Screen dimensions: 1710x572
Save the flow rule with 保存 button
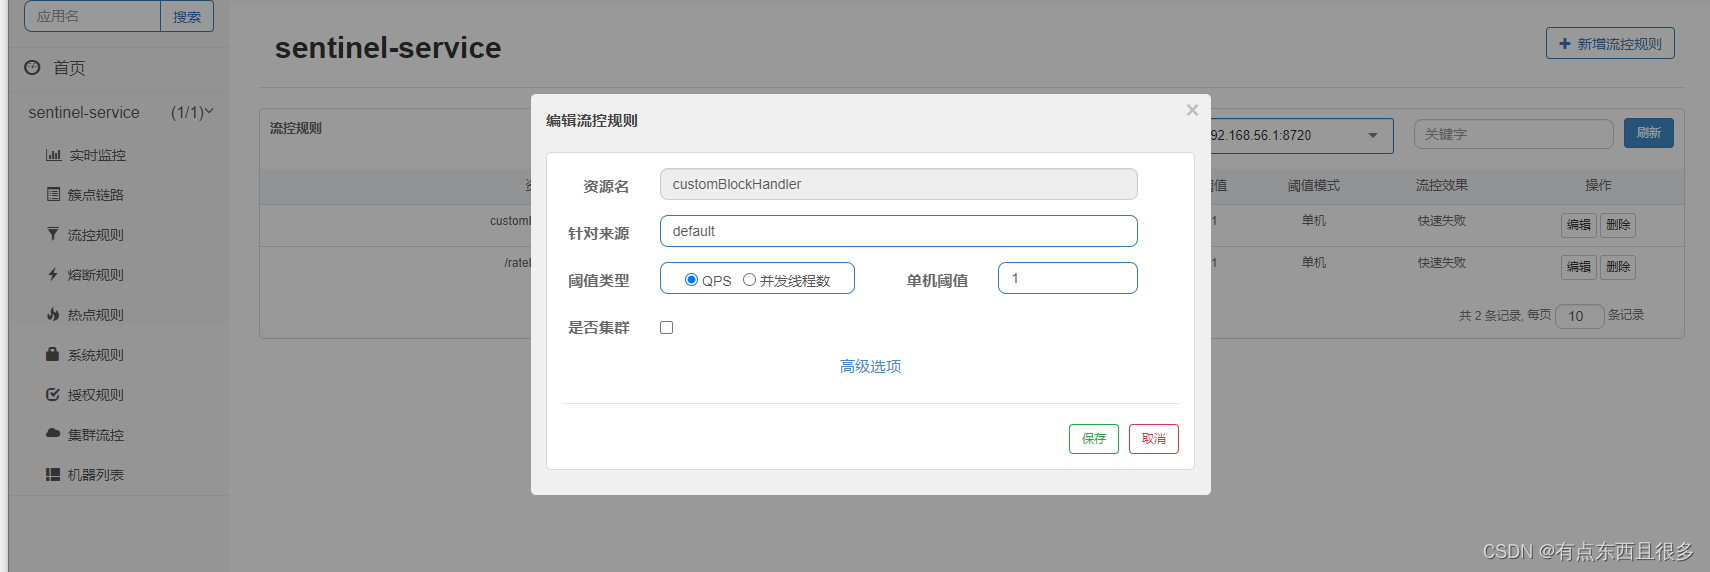pos(1094,439)
